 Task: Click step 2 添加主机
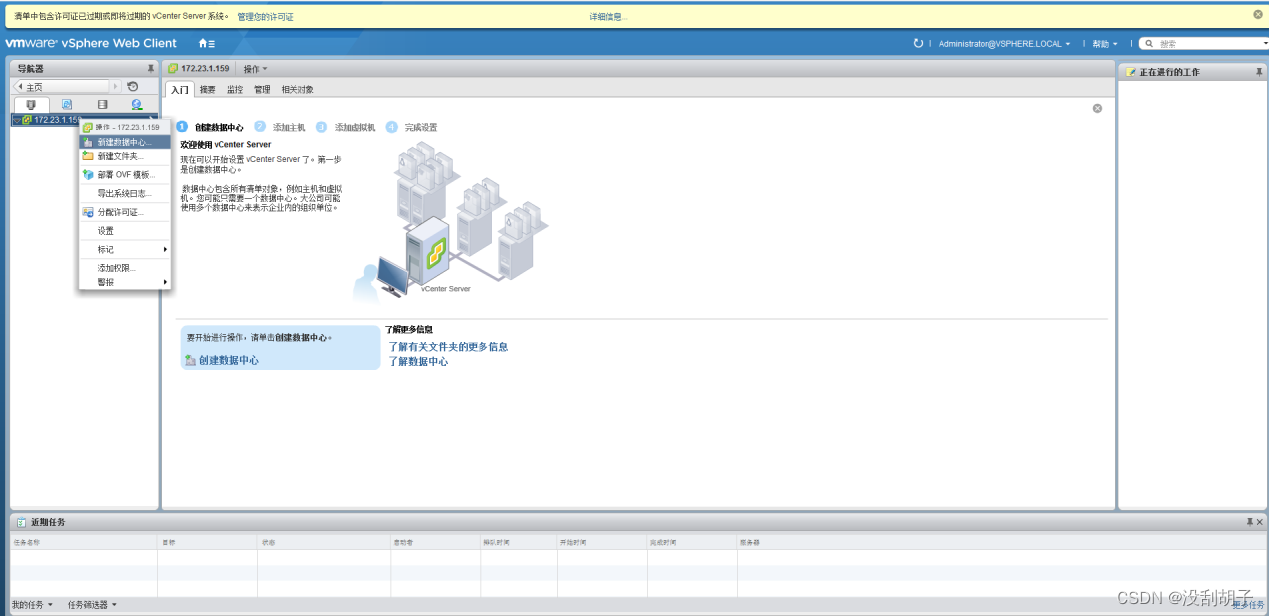[x=280, y=127]
